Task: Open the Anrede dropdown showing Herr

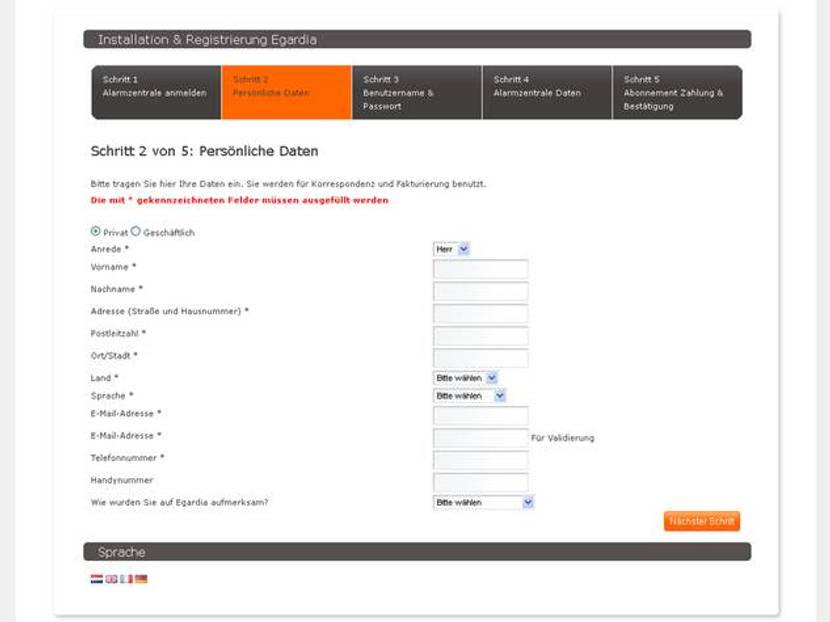Action: pos(452,249)
